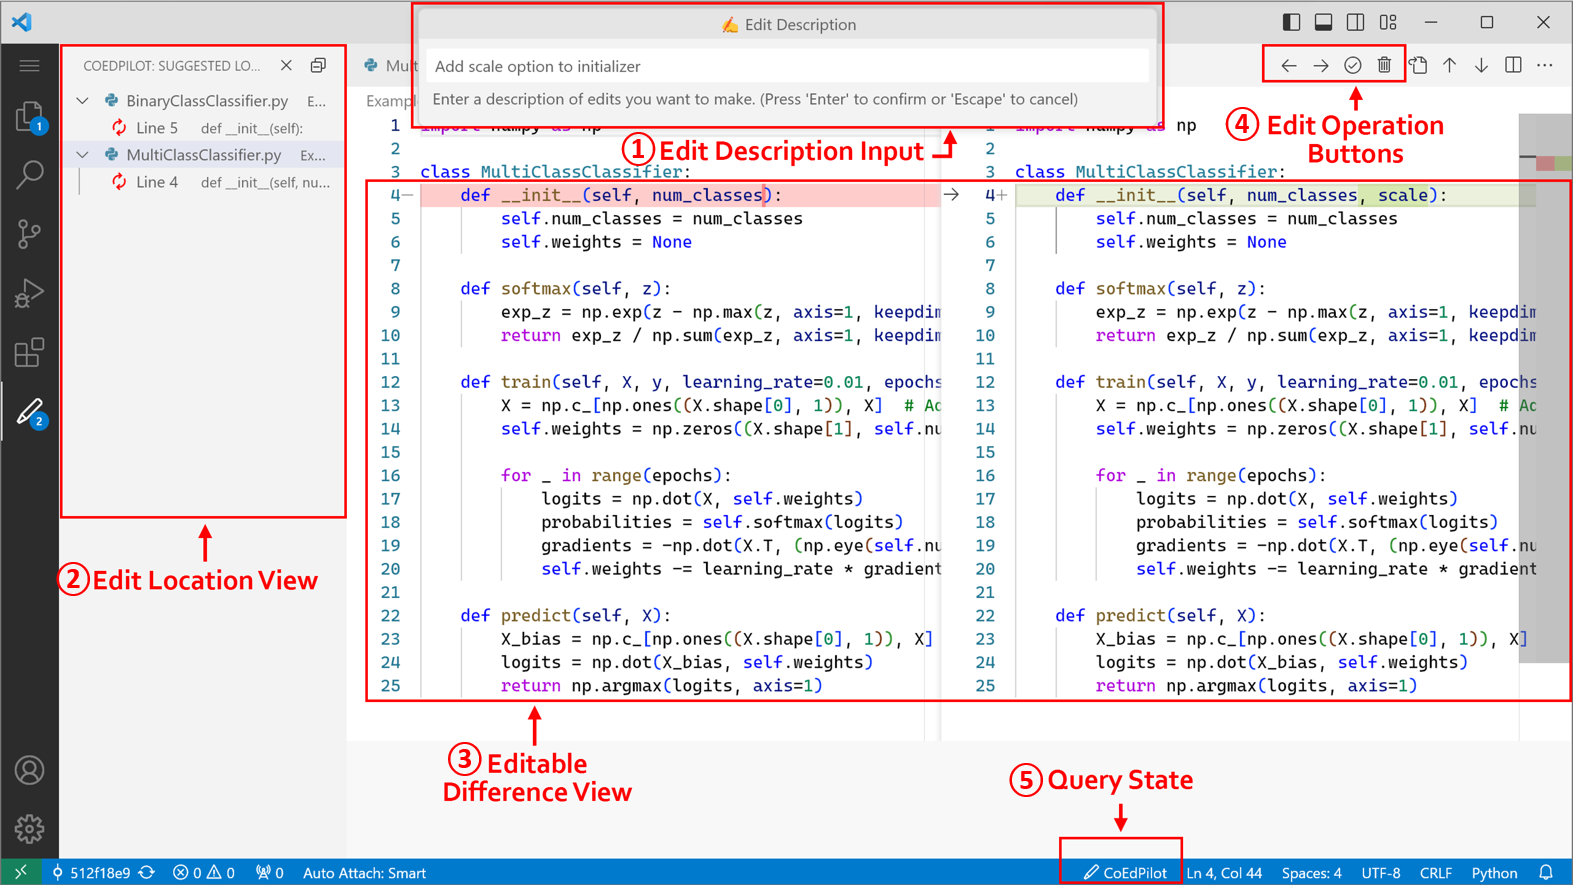Image resolution: width=1573 pixels, height=885 pixels.
Task: Open the errors and warnings problems indicator
Action: coord(204,873)
